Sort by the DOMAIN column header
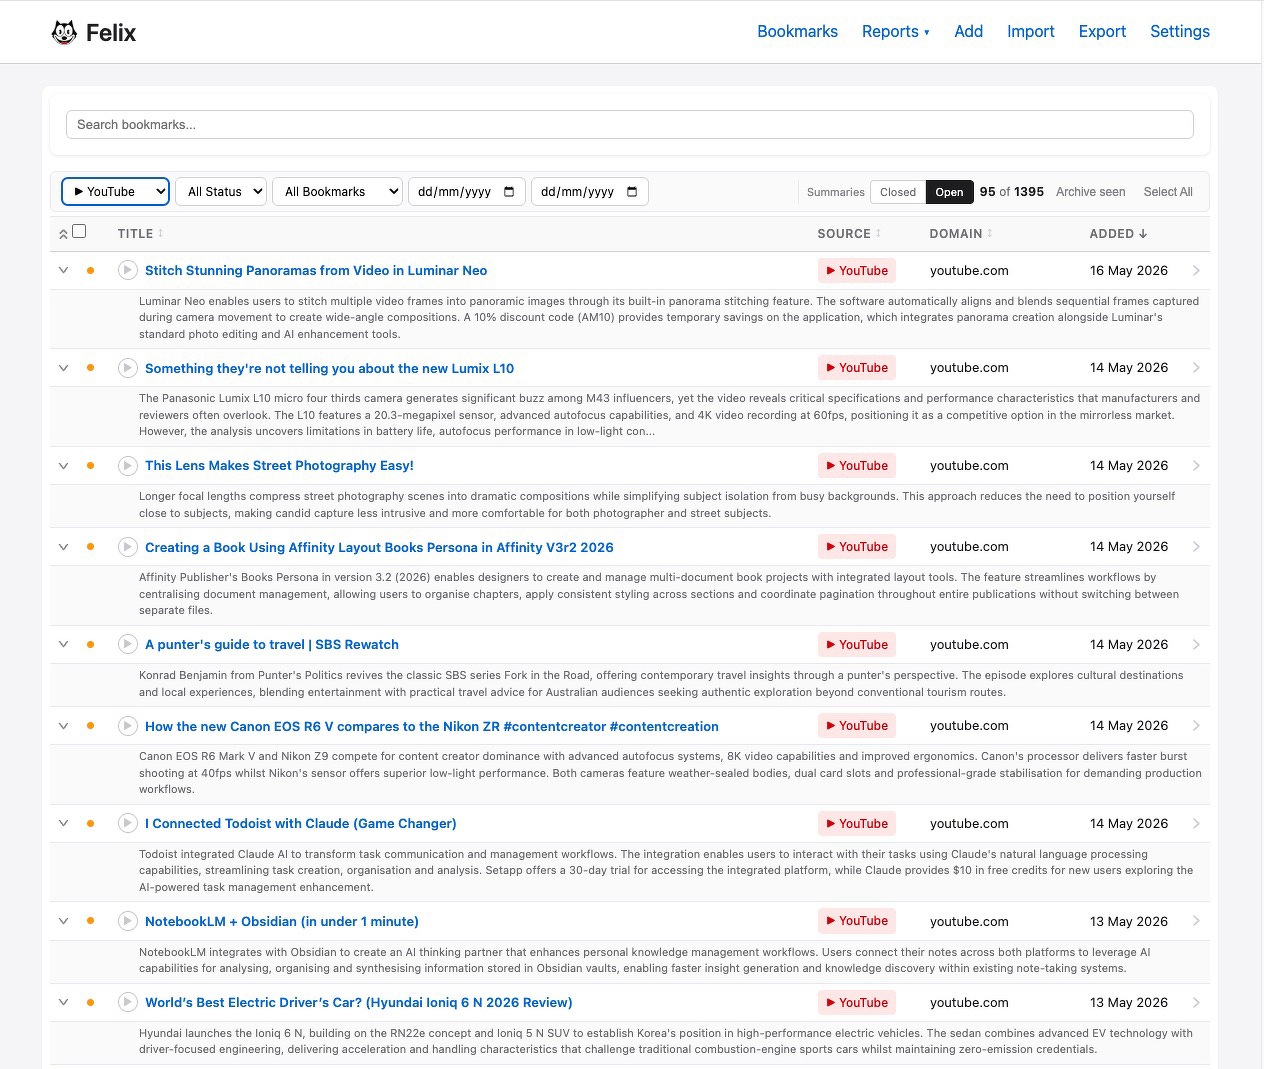 point(961,234)
